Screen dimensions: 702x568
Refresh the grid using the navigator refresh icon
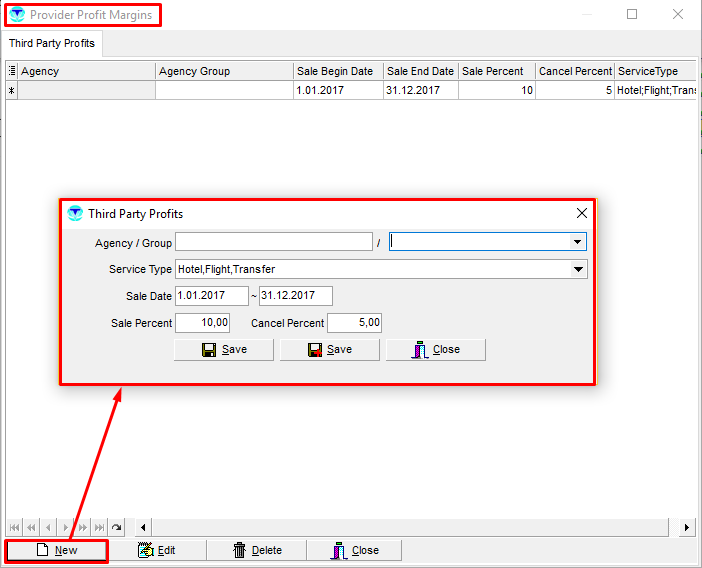pyautogui.click(x=117, y=527)
